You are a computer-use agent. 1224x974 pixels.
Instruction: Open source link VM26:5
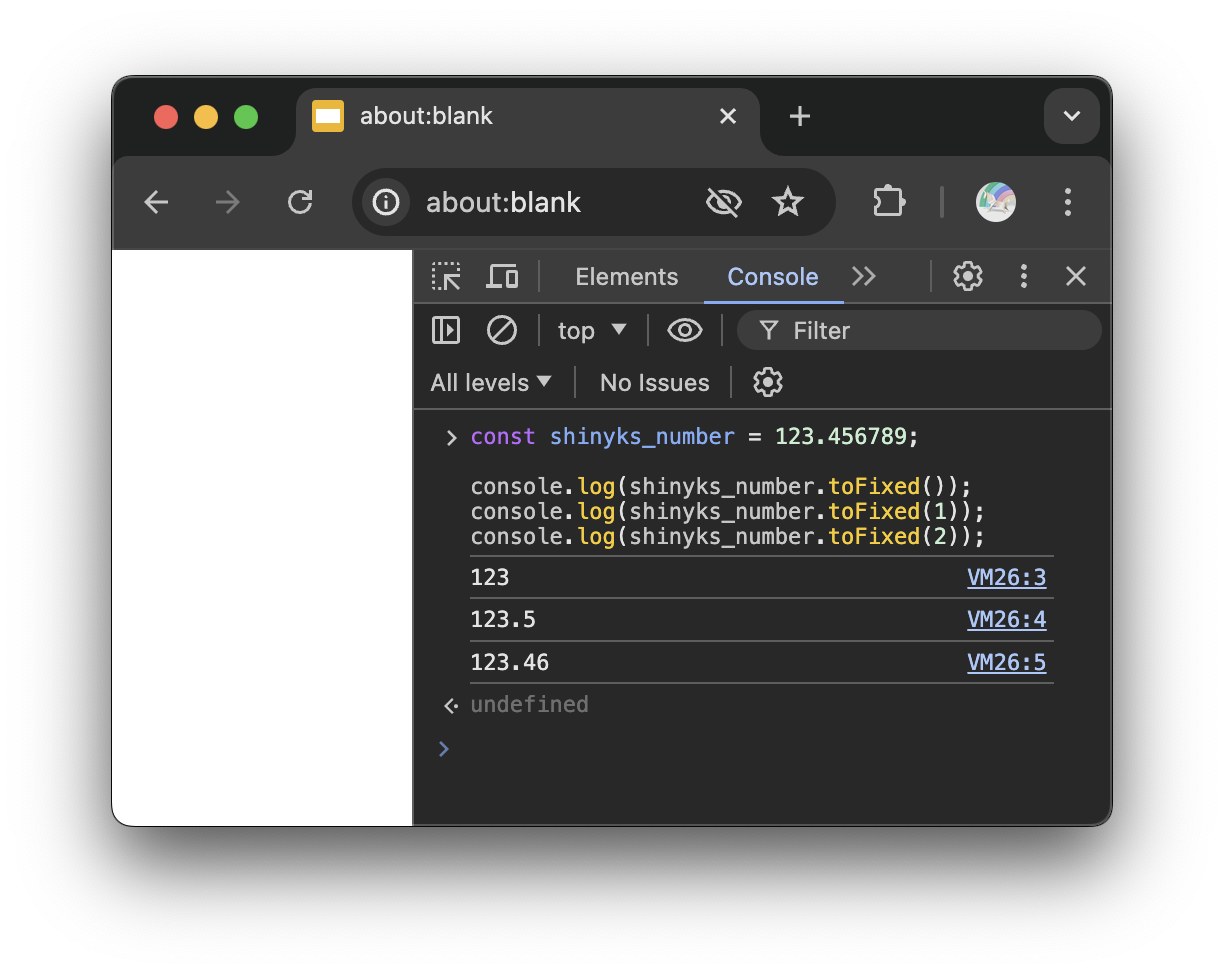[1007, 662]
